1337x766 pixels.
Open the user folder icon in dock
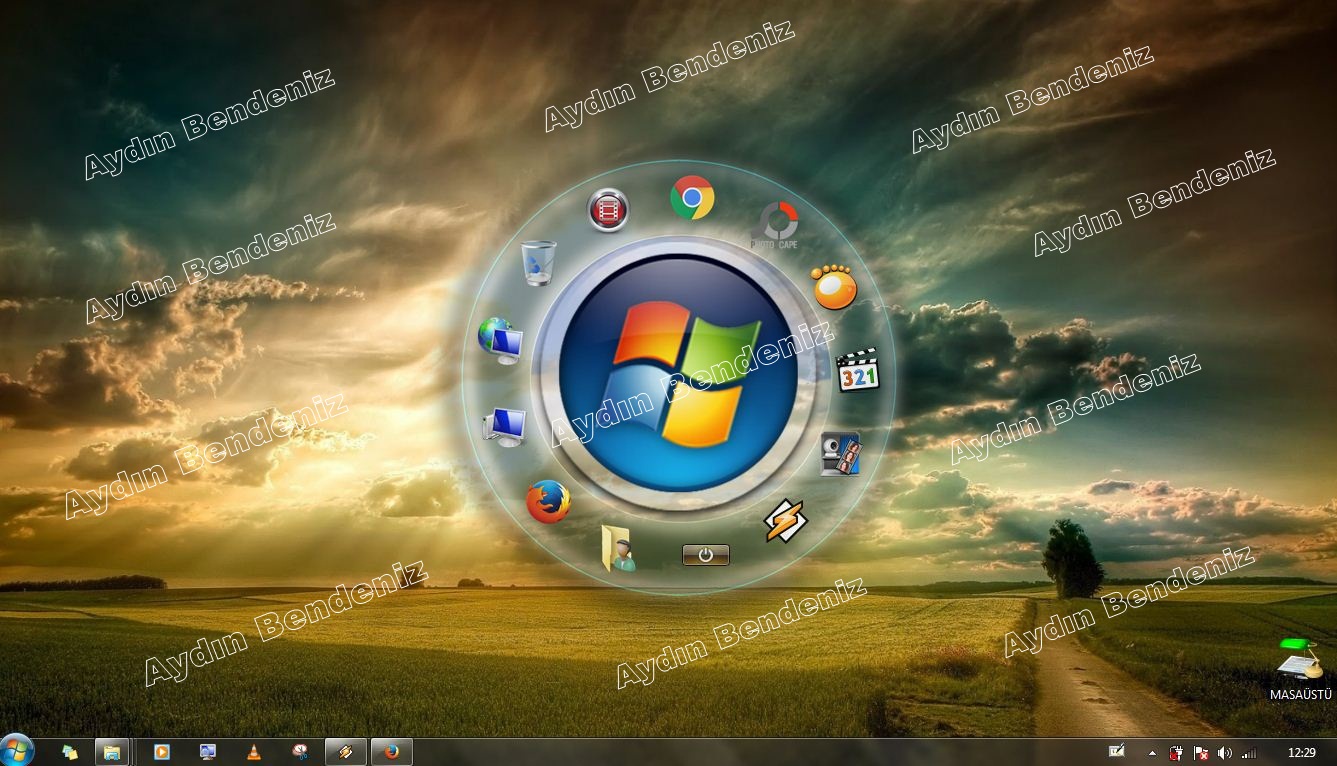click(x=619, y=548)
